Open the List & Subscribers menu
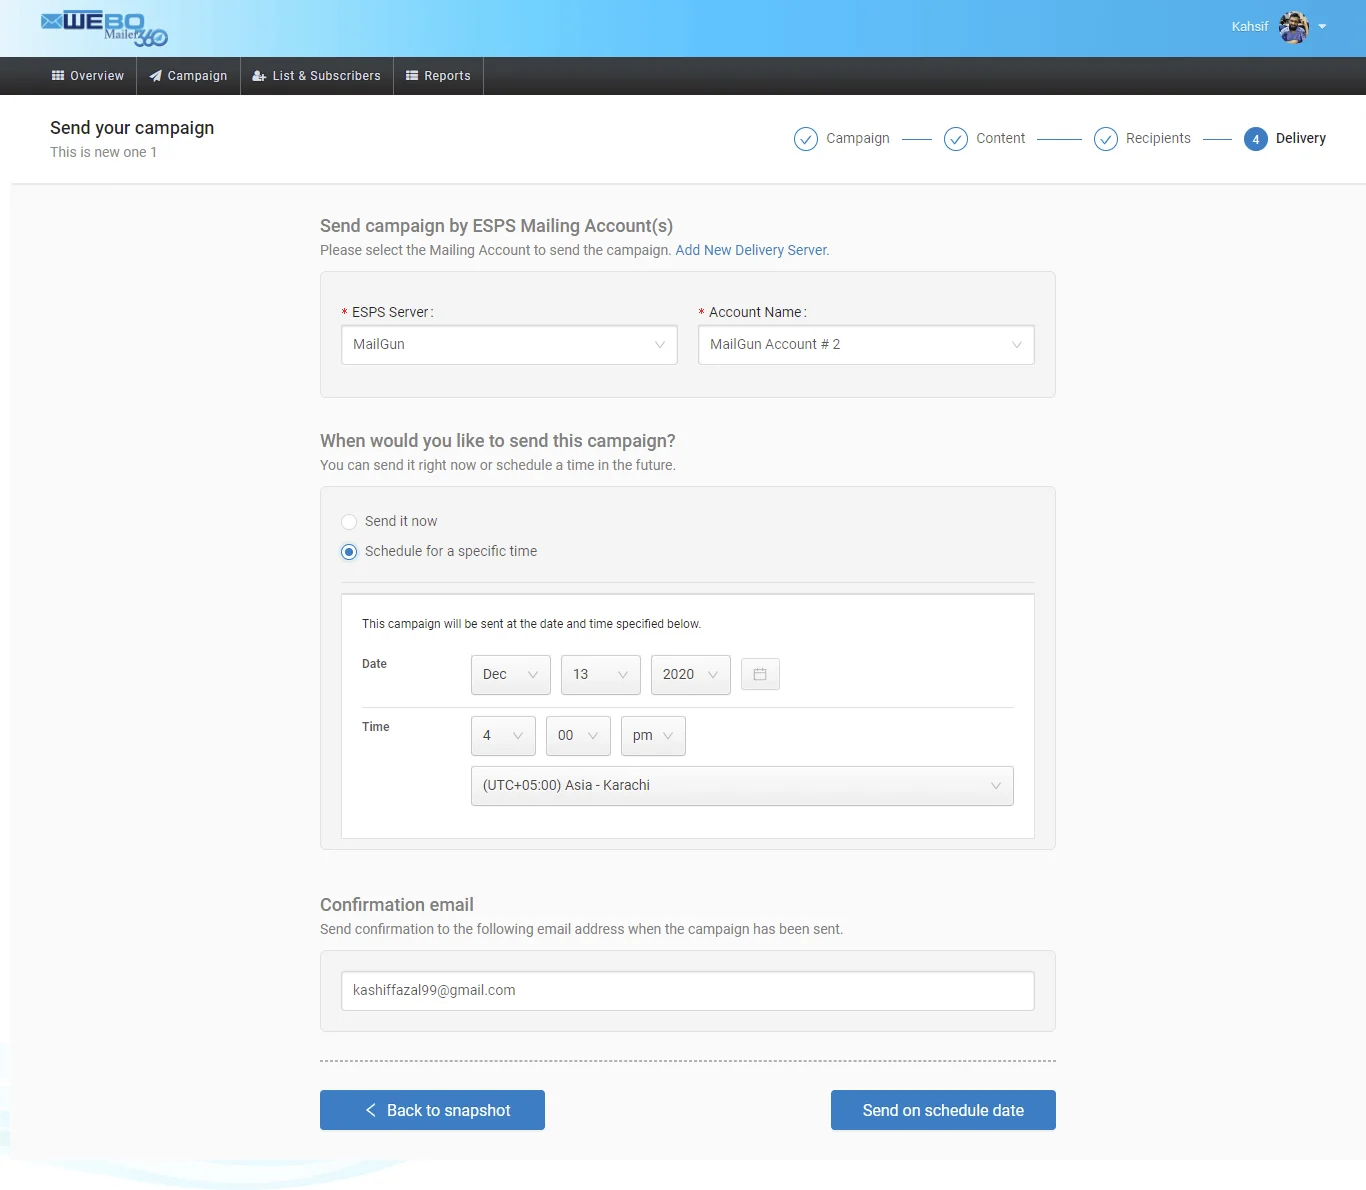 click(317, 76)
